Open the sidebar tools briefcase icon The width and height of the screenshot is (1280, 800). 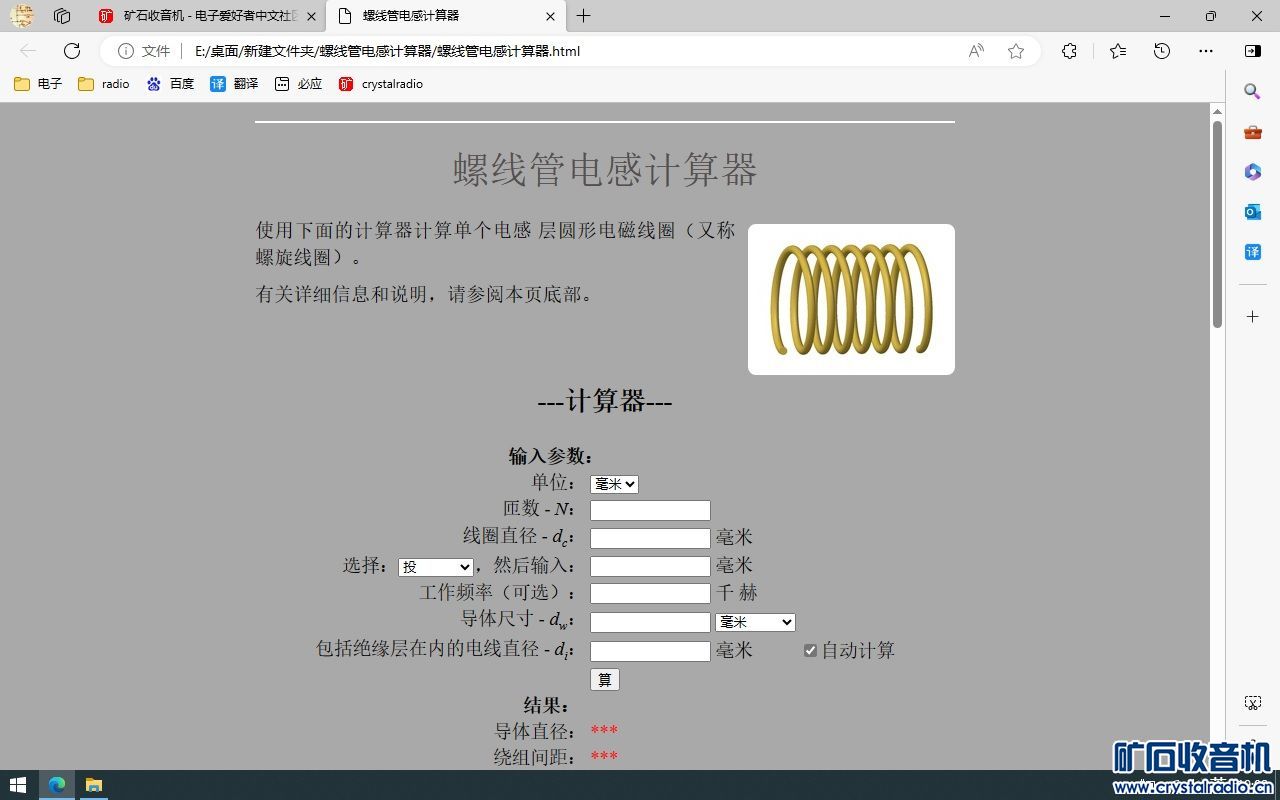pyautogui.click(x=1252, y=132)
